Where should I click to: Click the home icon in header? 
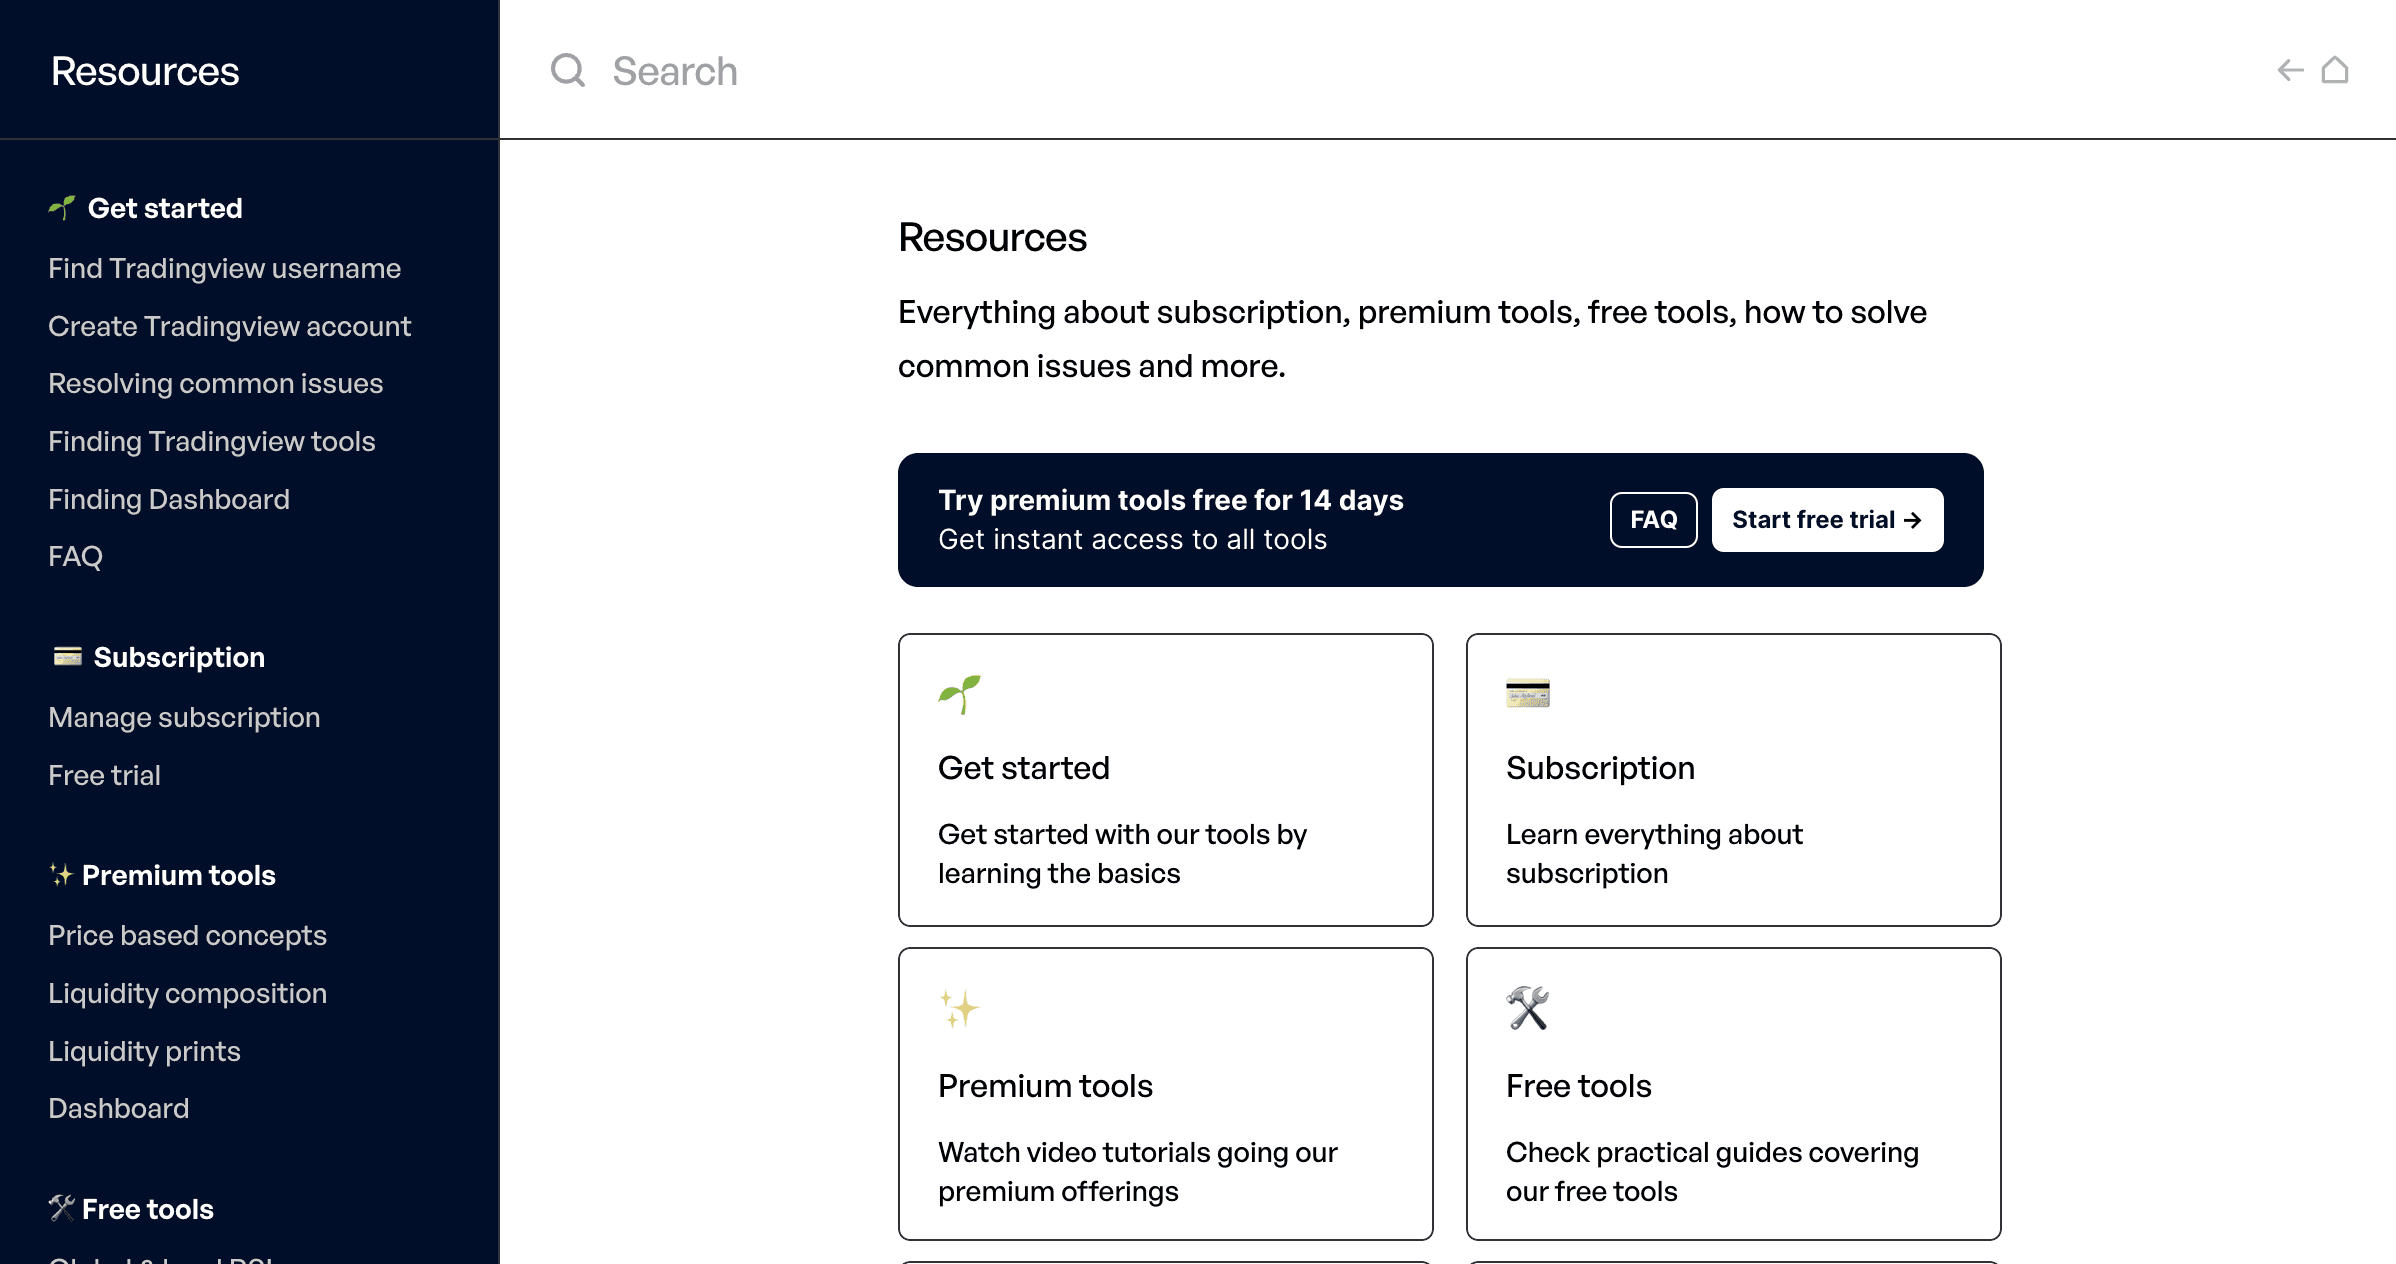2335,70
